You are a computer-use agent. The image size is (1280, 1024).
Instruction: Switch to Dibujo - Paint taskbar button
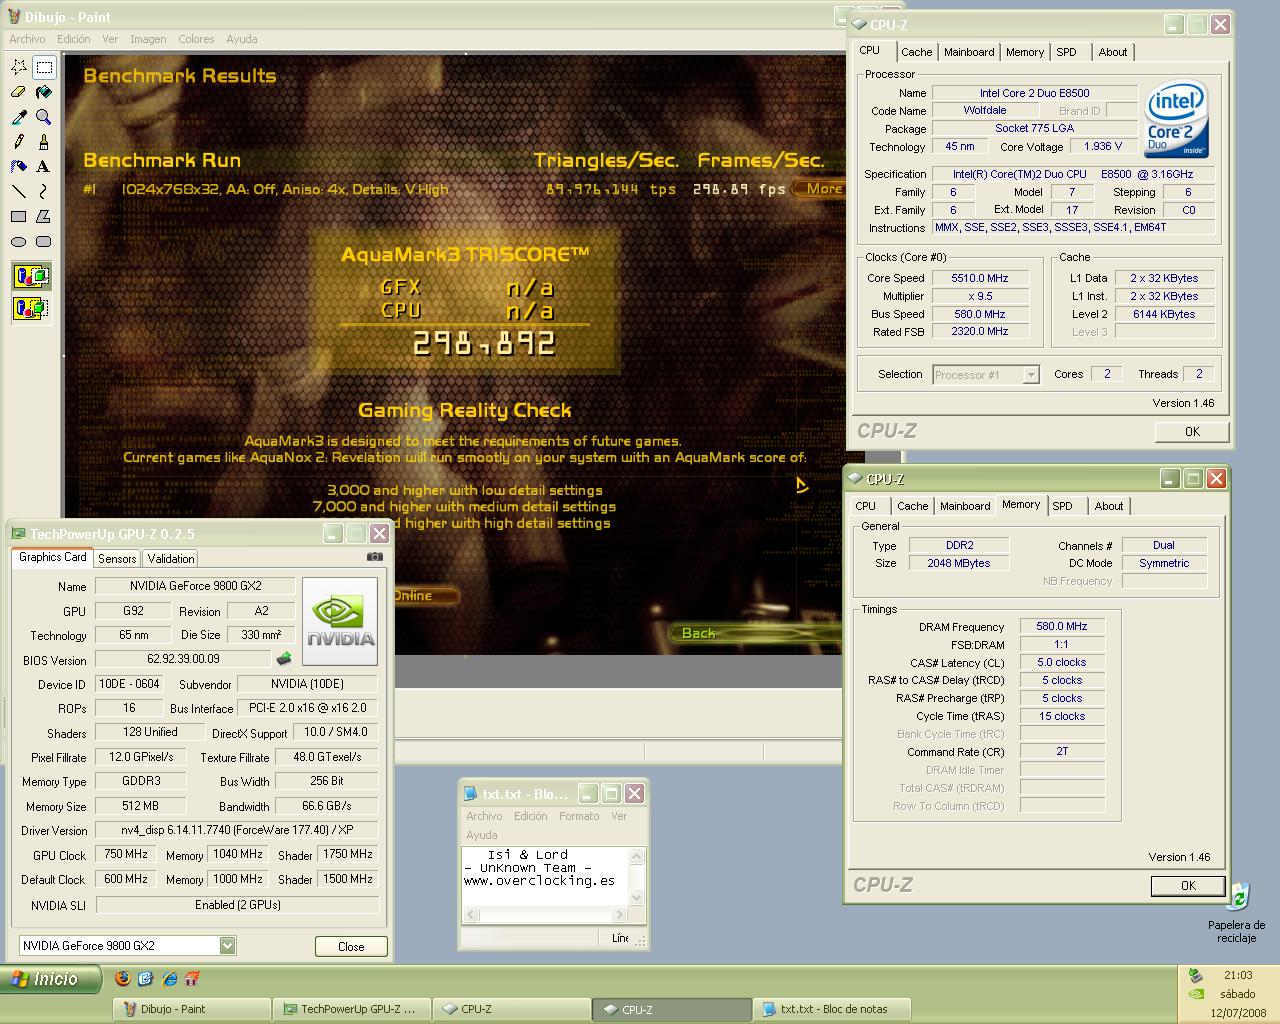pos(193,1009)
